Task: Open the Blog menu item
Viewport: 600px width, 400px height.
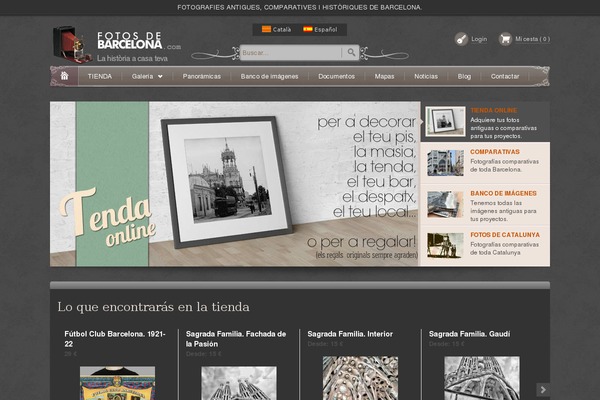Action: 464,76
